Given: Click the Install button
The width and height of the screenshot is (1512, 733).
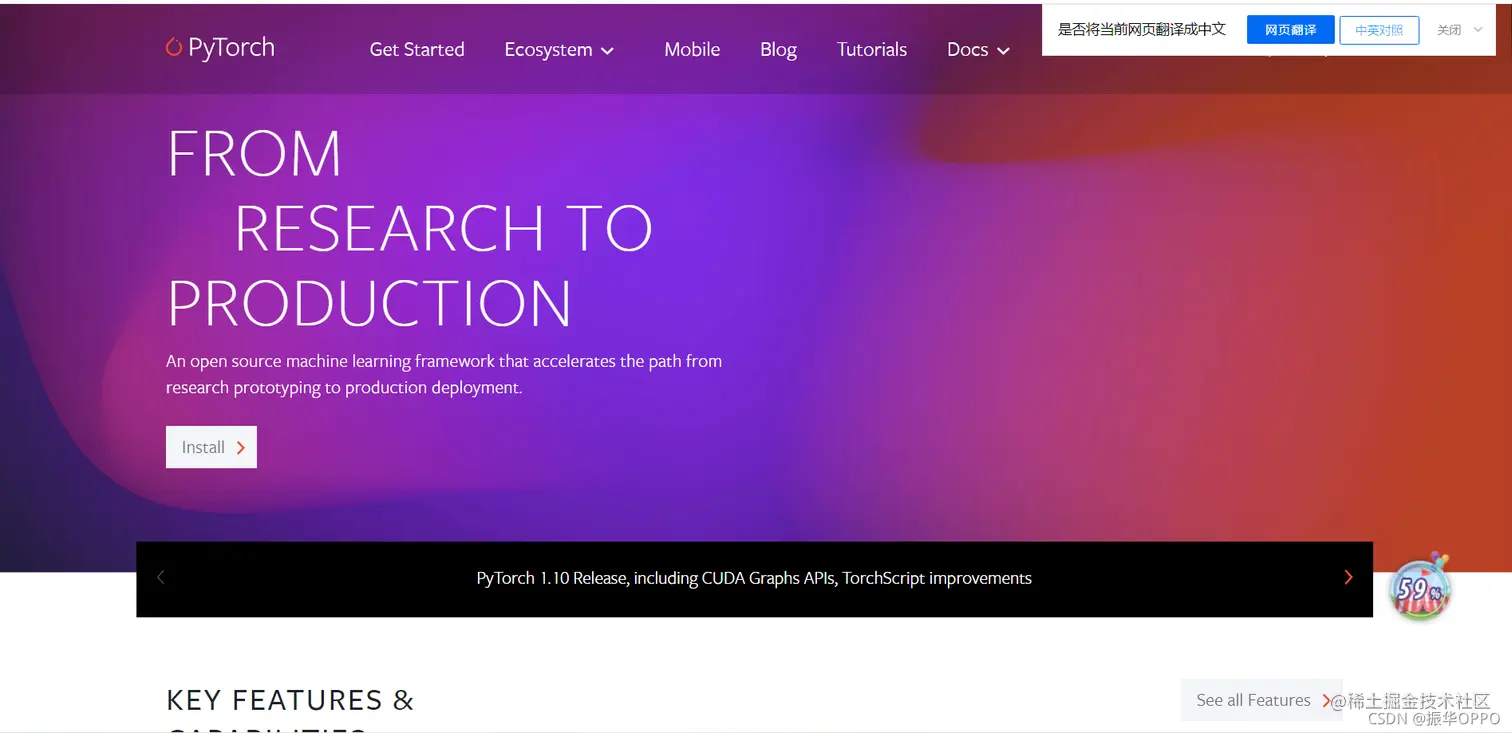Looking at the screenshot, I should tap(211, 447).
